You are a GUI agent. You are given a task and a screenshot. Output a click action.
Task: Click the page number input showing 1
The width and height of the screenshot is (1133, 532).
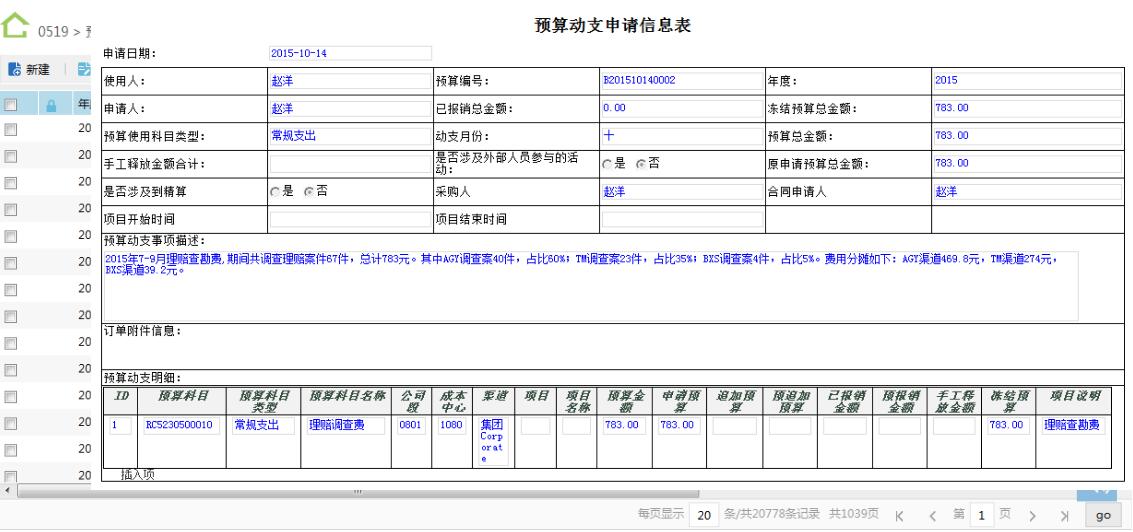pos(981,515)
